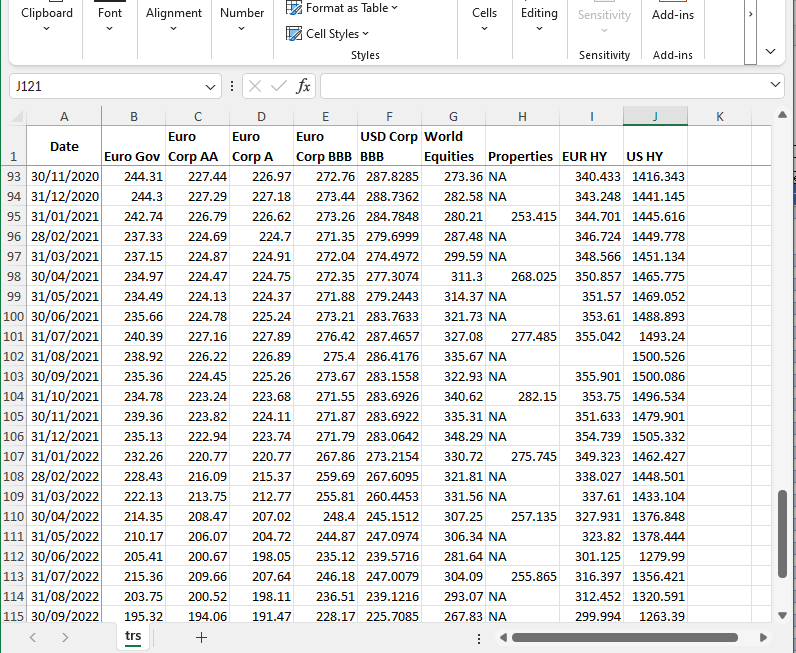
Task: Click the cell with value 1500.526
Action: pos(655,356)
